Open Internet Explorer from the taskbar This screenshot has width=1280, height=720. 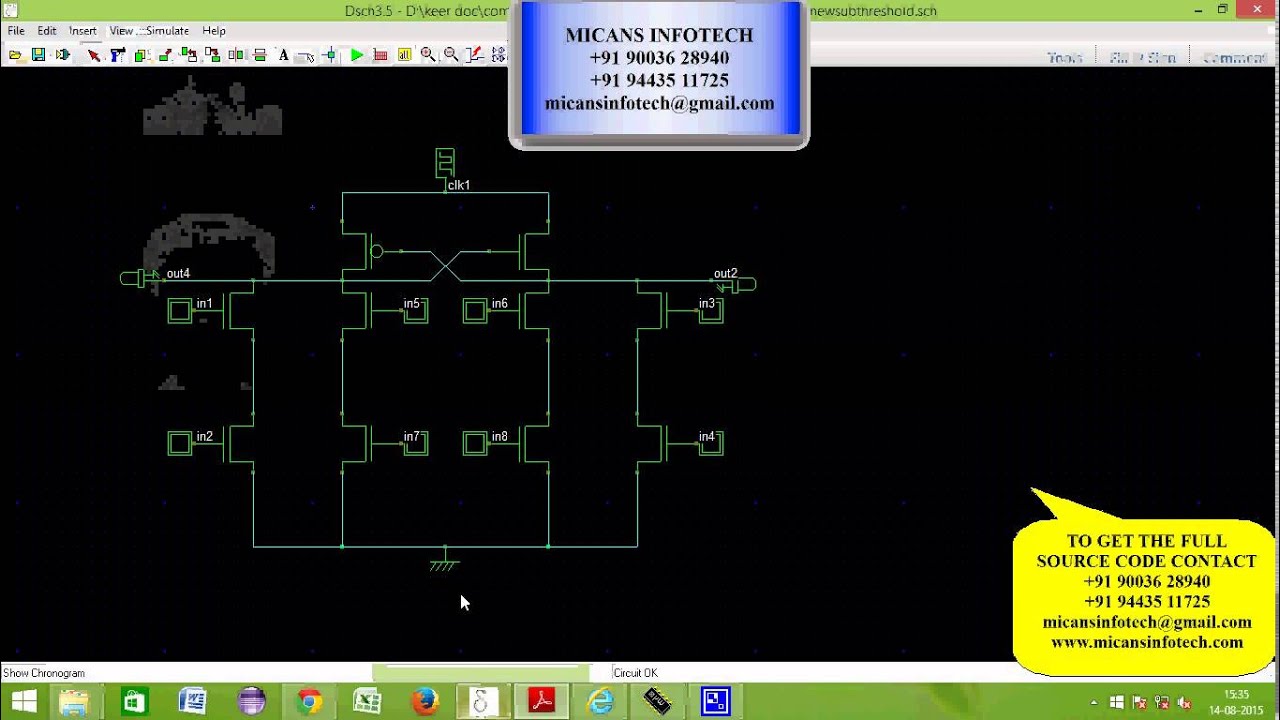[600, 702]
